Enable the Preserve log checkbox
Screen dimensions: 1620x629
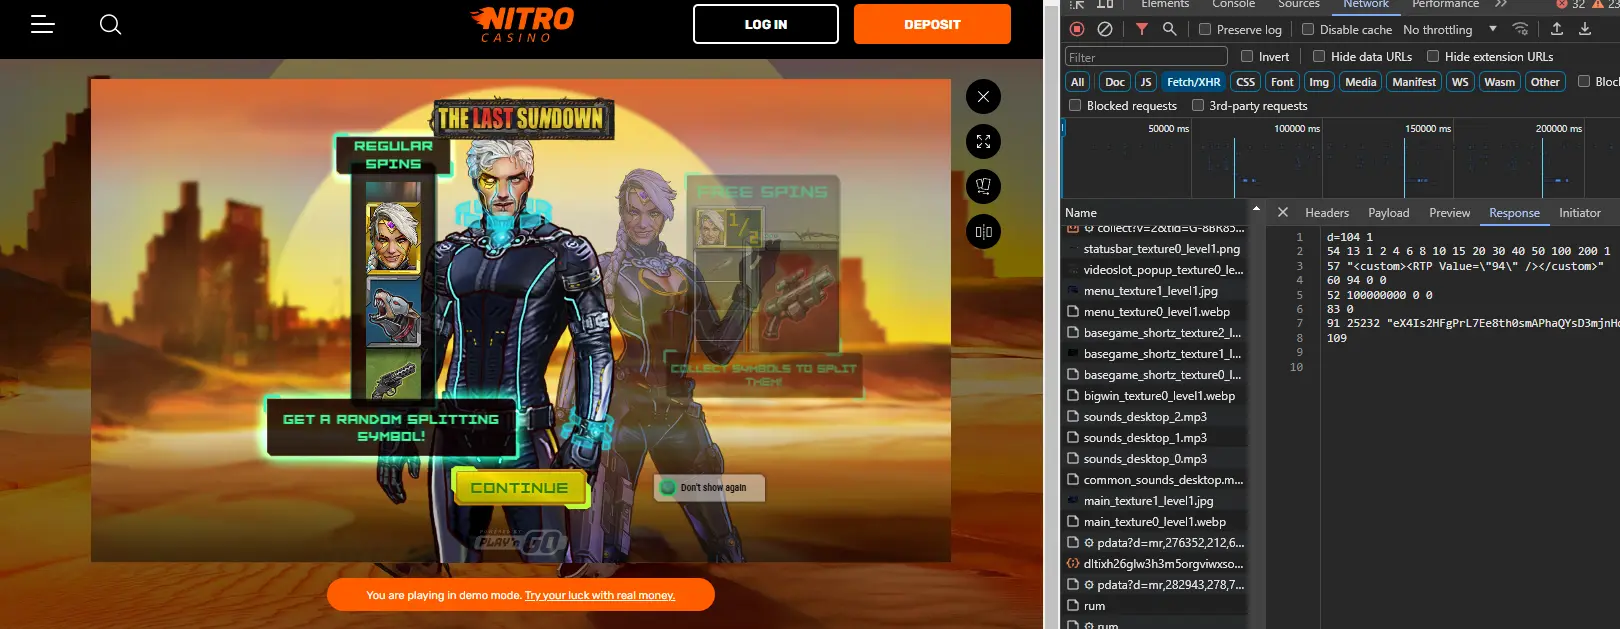pyautogui.click(x=1205, y=29)
